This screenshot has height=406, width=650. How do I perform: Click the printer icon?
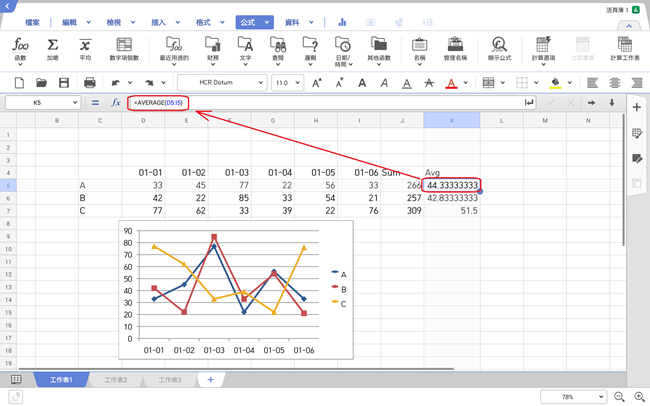(x=90, y=83)
